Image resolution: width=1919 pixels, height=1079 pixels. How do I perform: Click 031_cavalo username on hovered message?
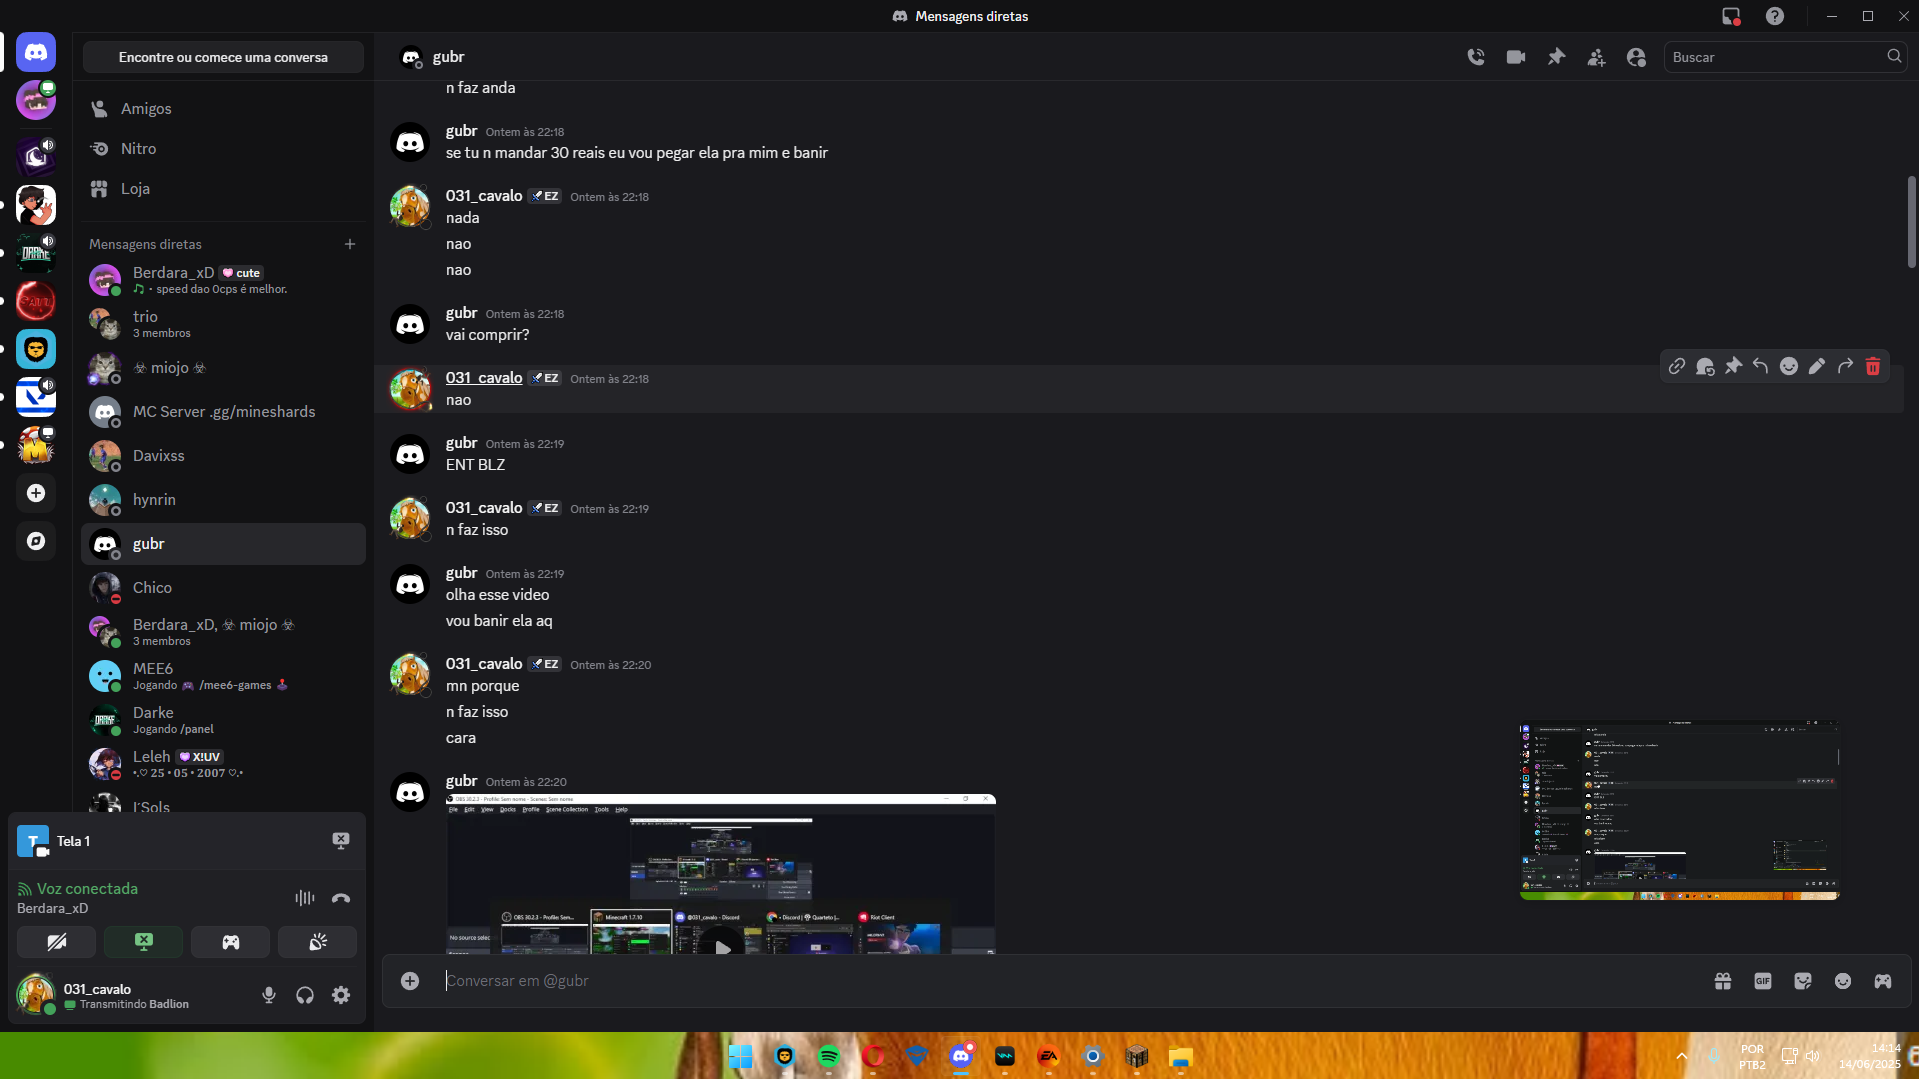(484, 378)
